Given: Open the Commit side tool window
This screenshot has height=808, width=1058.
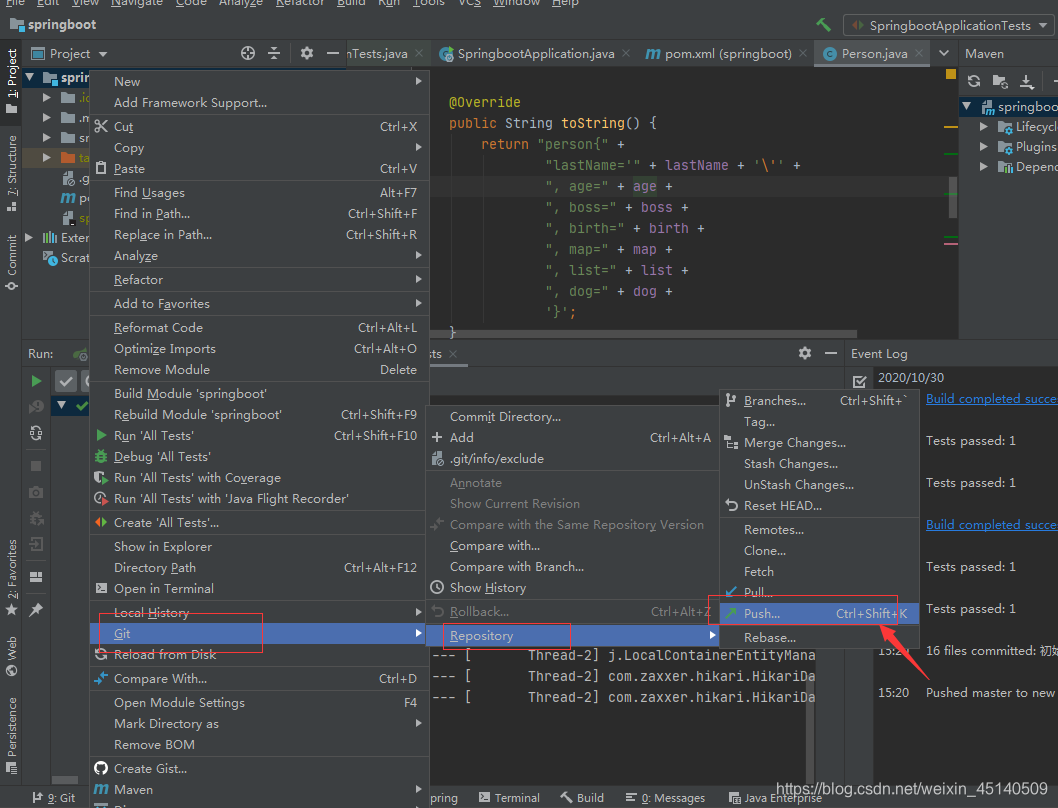Looking at the screenshot, I should tap(11, 263).
